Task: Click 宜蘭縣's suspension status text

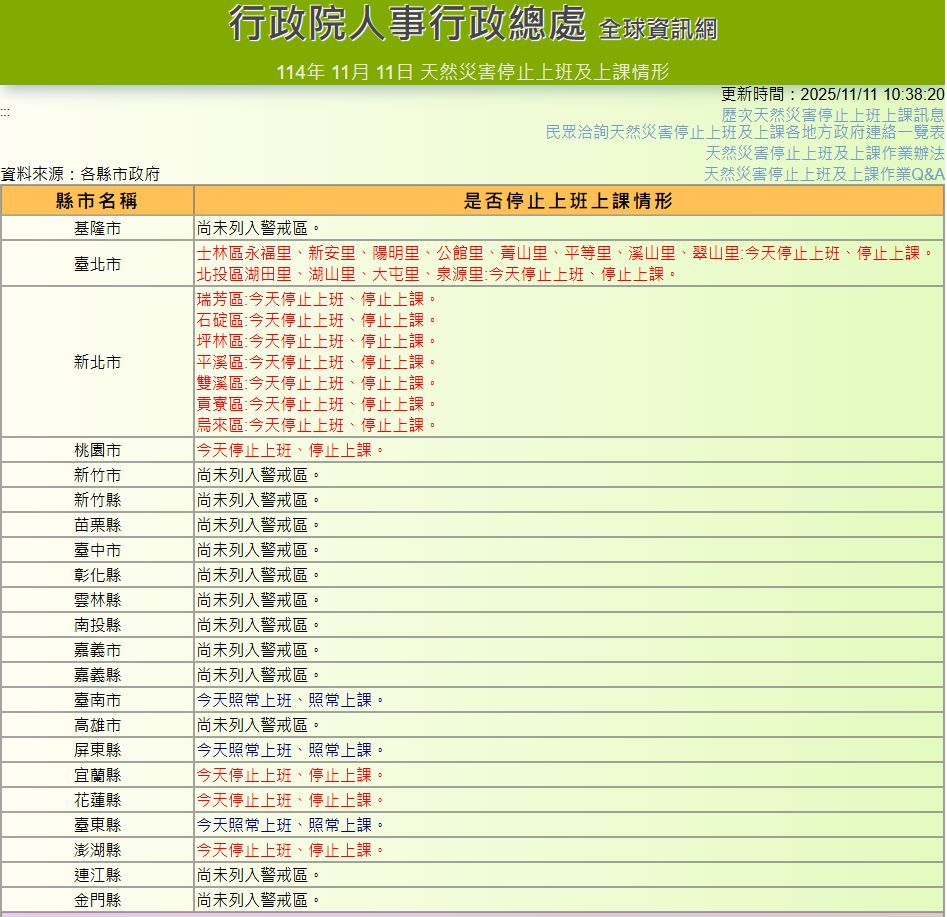Action: pyautogui.click(x=290, y=775)
